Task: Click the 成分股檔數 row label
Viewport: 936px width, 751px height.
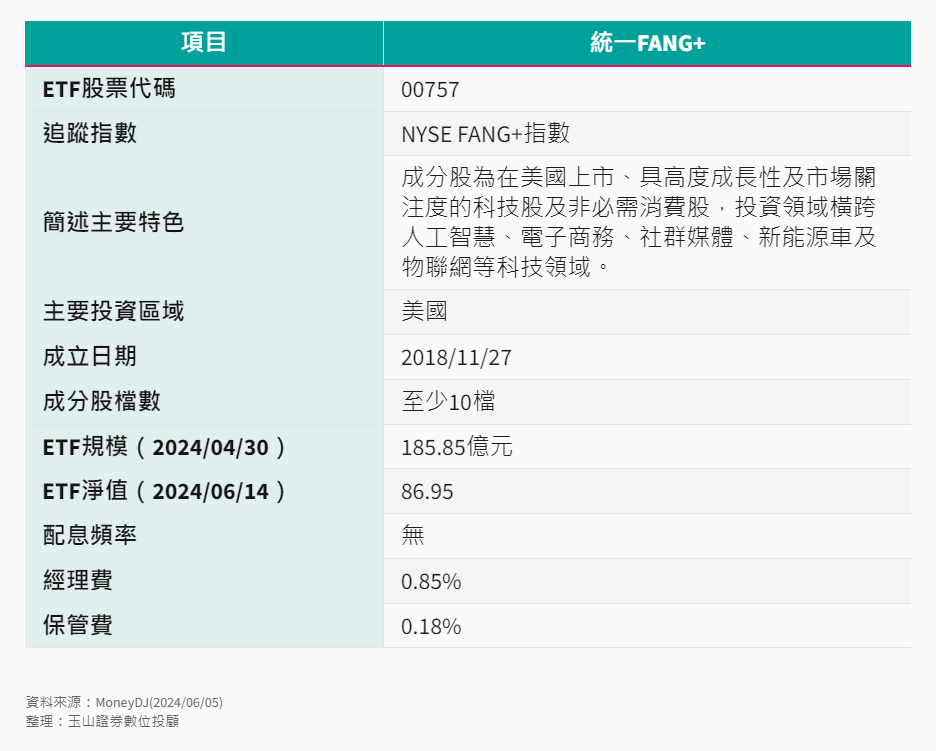Action: [101, 401]
